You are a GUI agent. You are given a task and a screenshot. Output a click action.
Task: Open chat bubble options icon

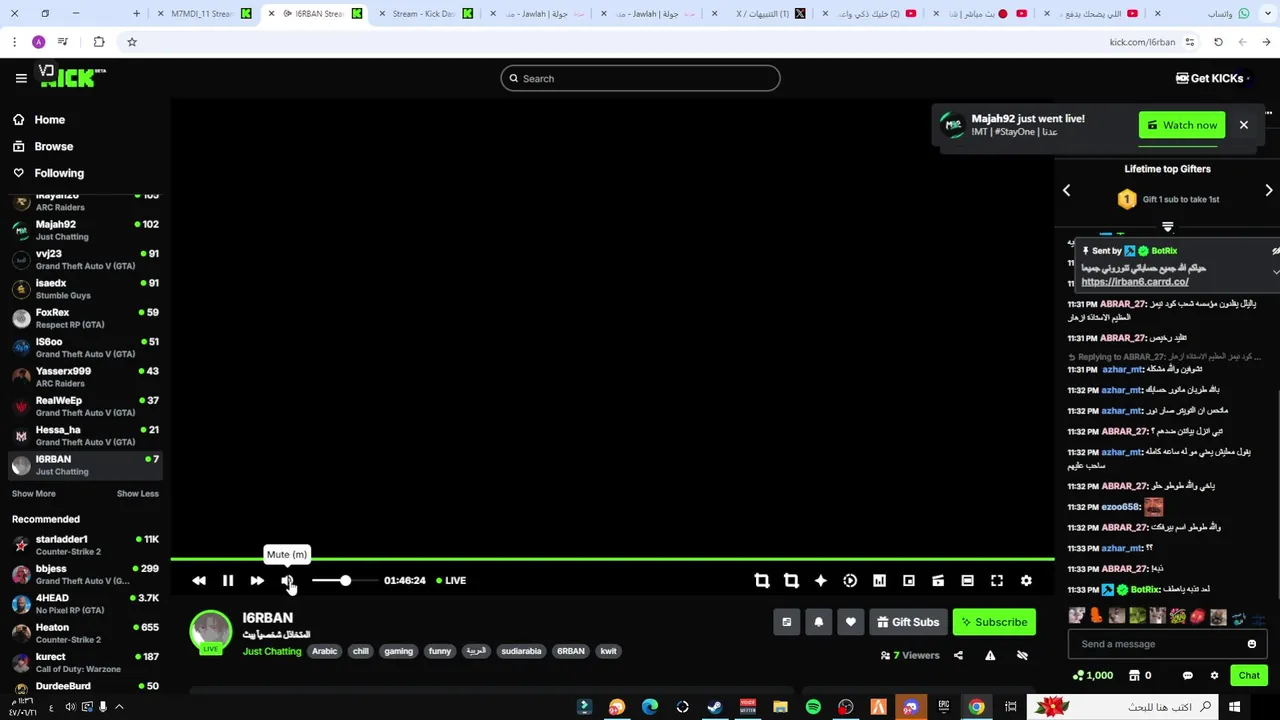point(1188,676)
